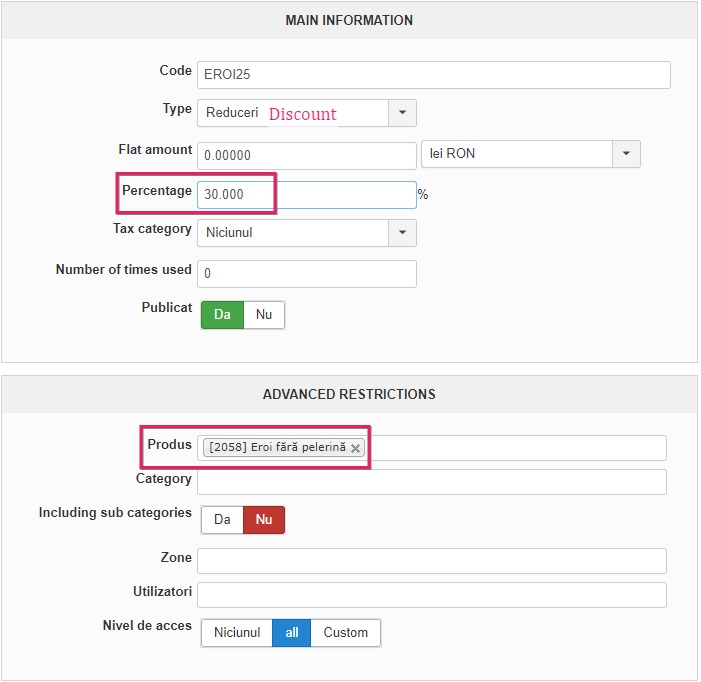Pick Custom access level
Image resolution: width=701 pixels, height=682 pixels.
pyautogui.click(x=345, y=633)
